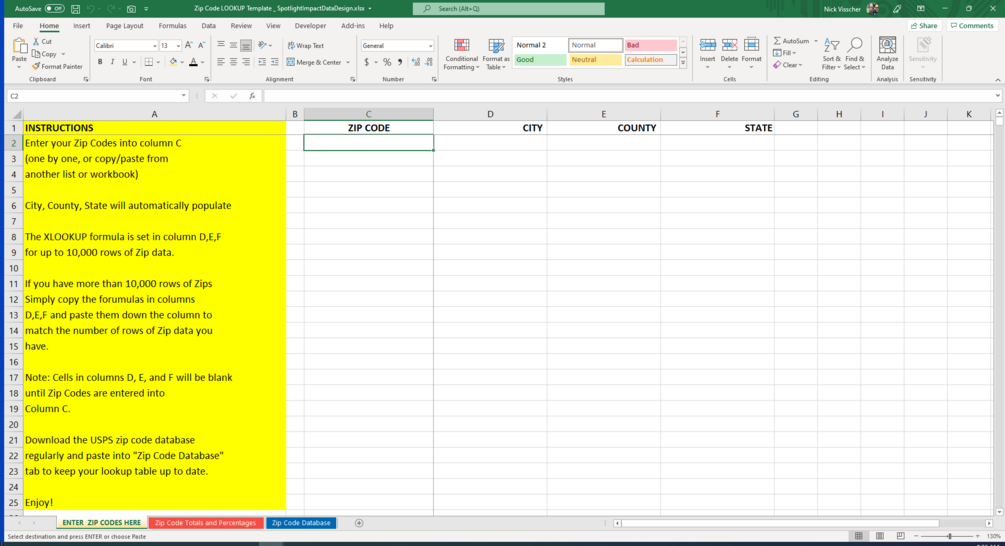Click the search box in title bar
The image size is (1005, 546).
pos(509,9)
